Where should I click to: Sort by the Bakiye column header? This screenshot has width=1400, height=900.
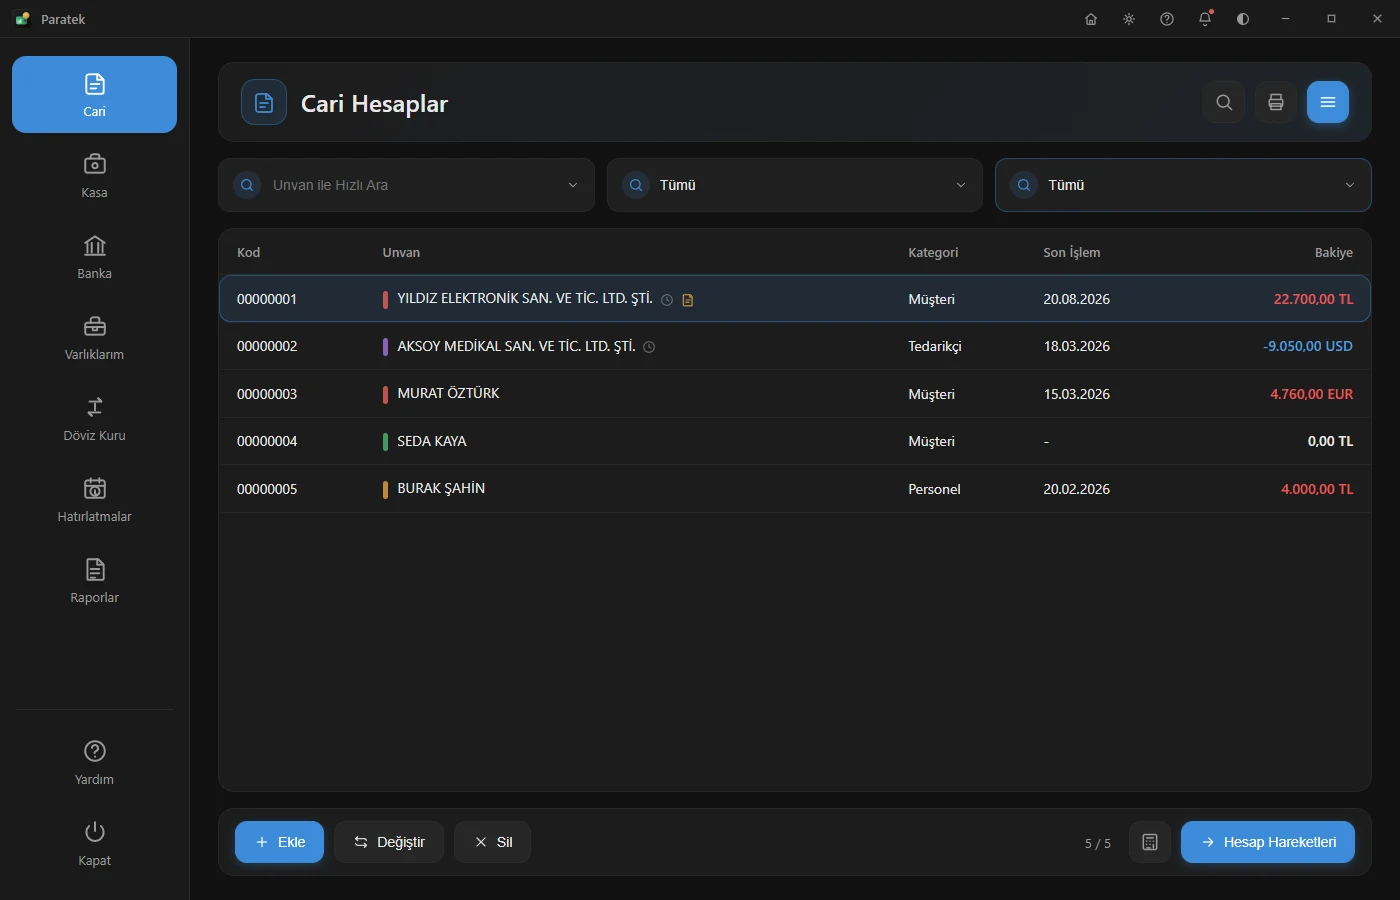(x=1333, y=253)
